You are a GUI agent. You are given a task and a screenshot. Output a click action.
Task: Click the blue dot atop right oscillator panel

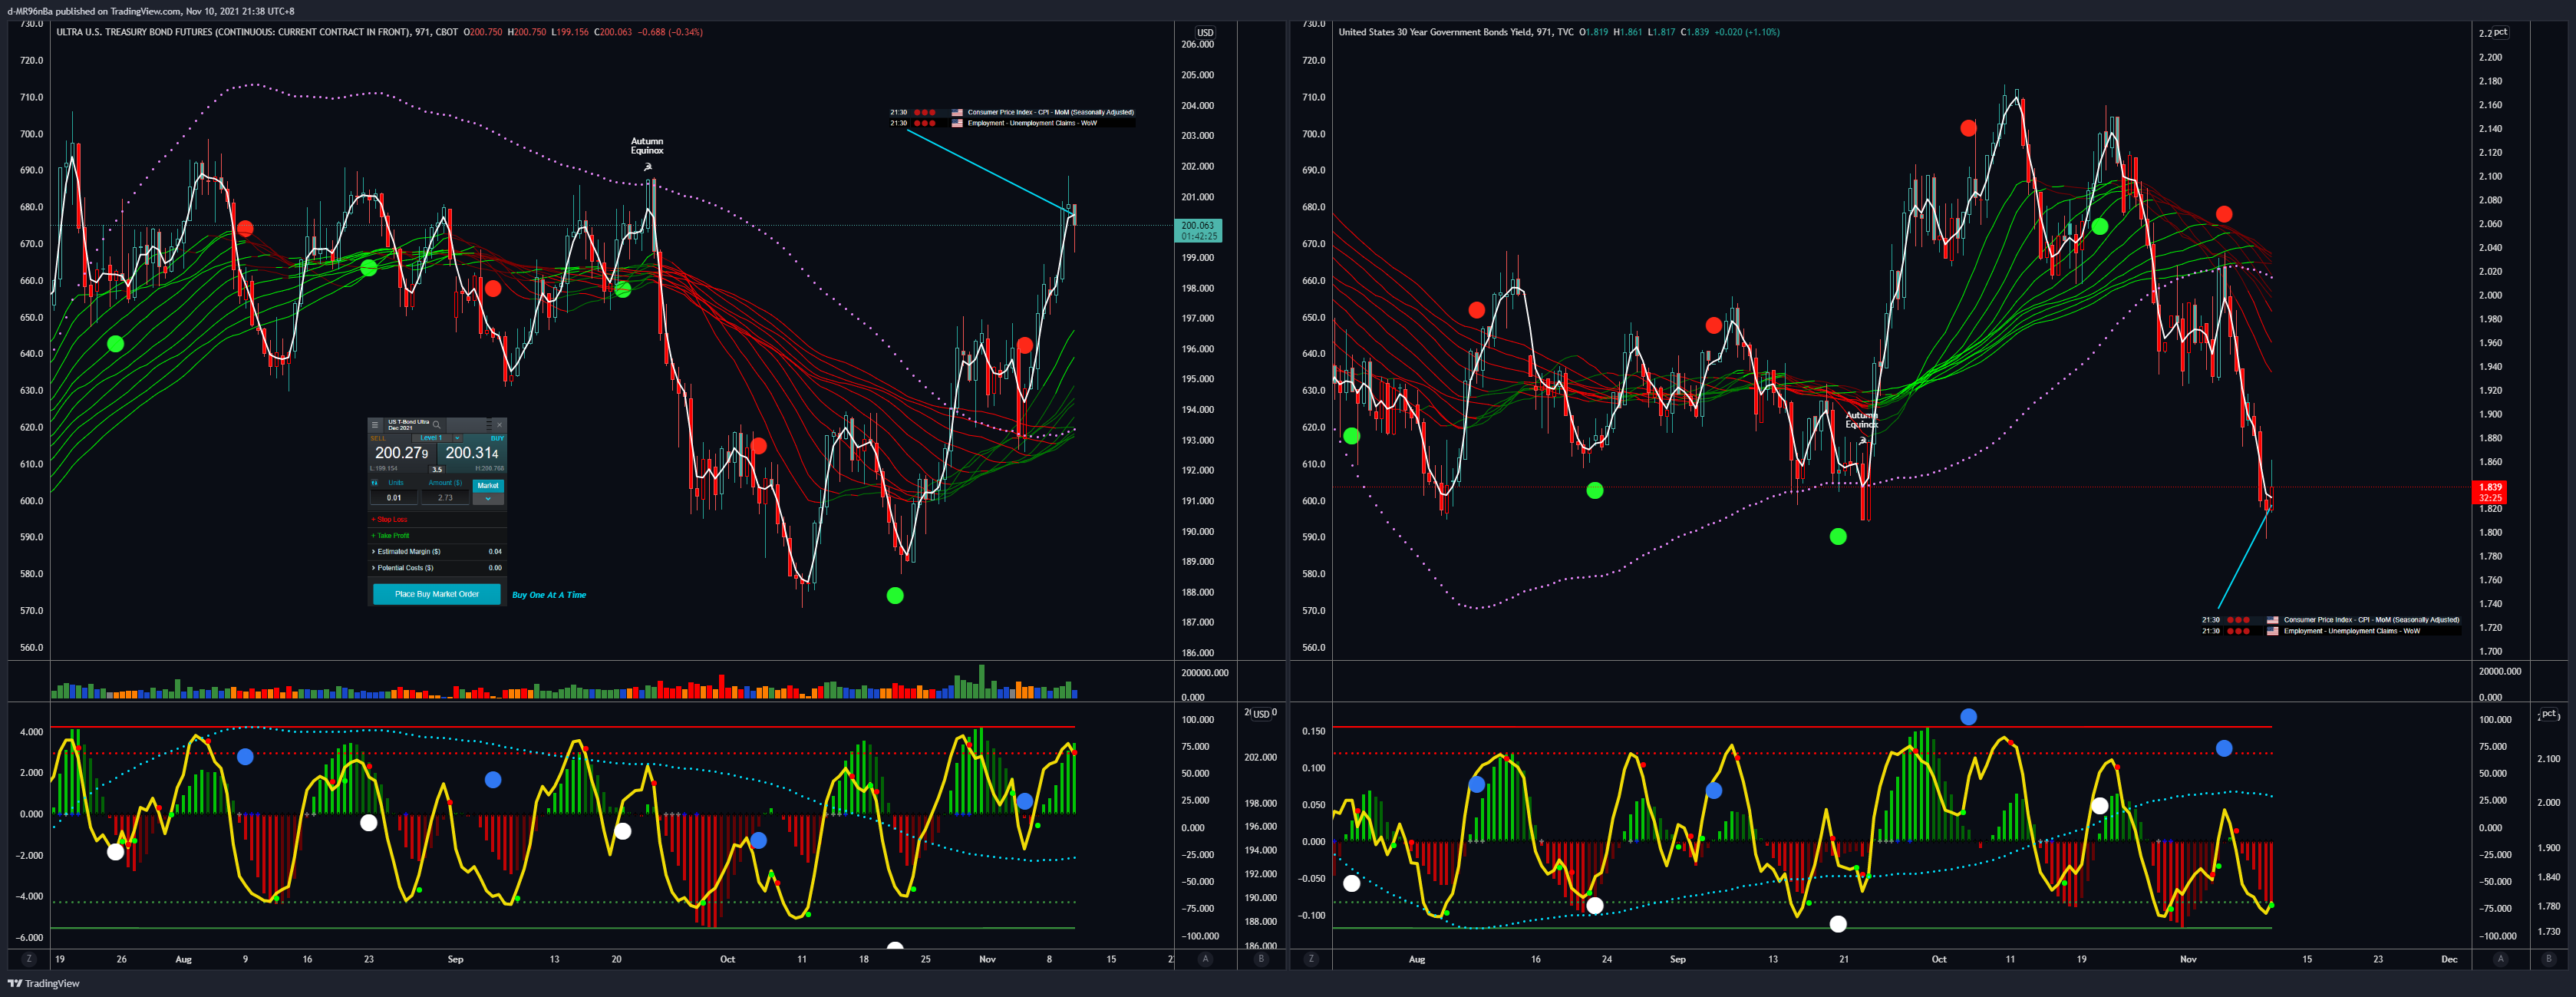(x=1968, y=717)
